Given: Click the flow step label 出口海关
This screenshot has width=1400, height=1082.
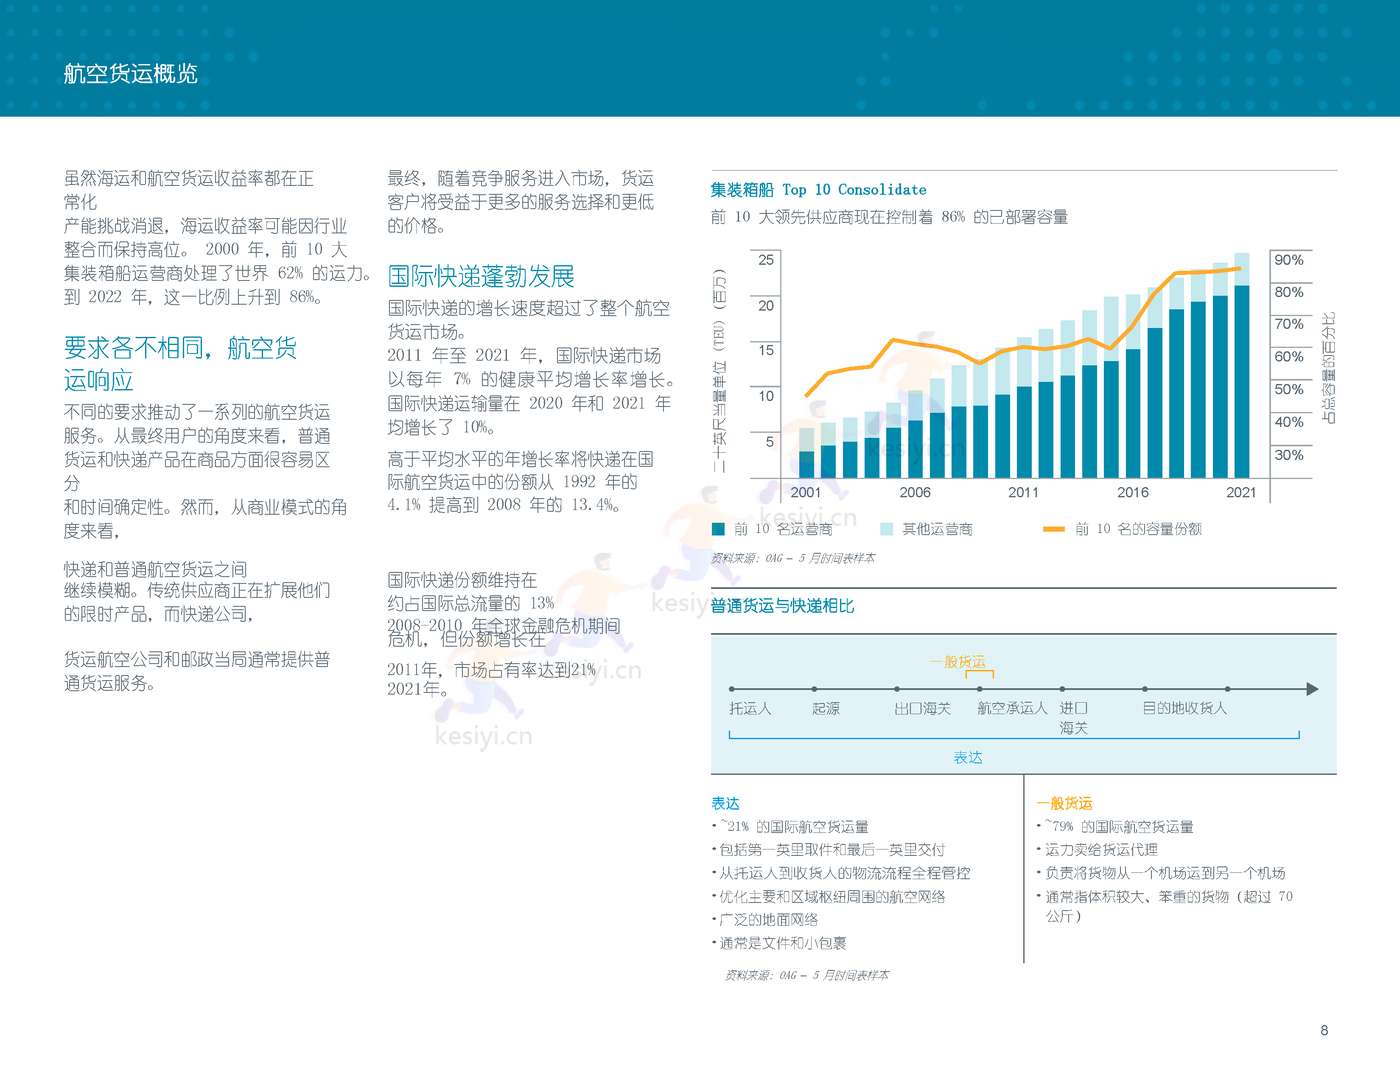Looking at the screenshot, I should pyautogui.click(x=922, y=708).
